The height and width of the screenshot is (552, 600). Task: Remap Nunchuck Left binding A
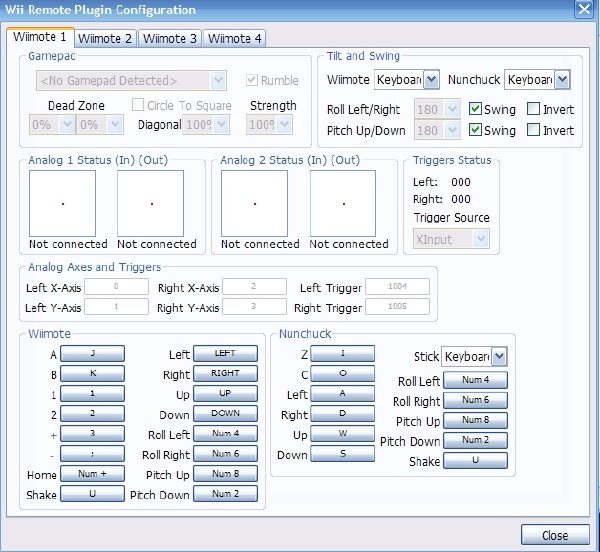click(x=342, y=394)
